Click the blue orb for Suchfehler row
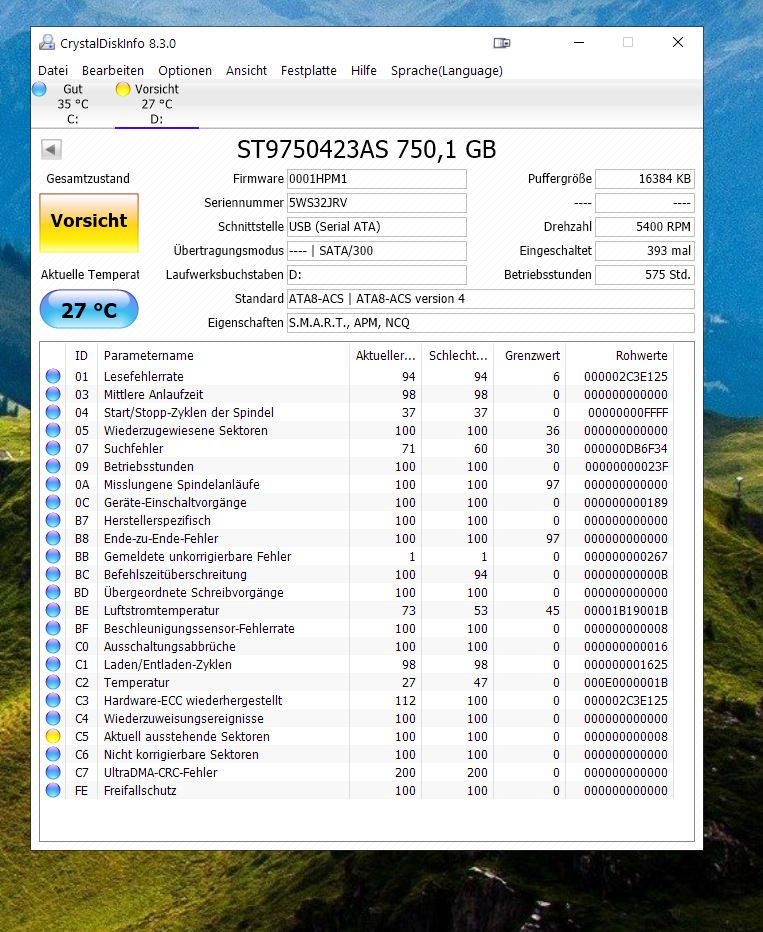 53,448
